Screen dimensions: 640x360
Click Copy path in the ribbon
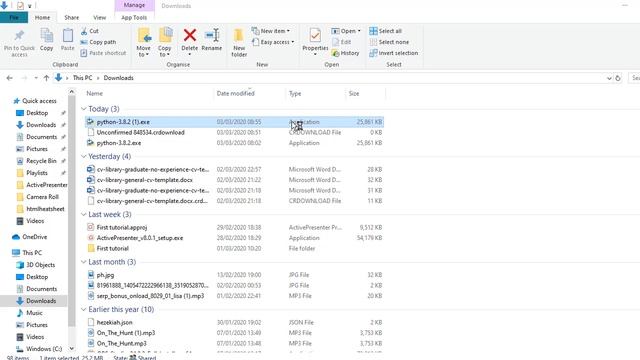98,42
